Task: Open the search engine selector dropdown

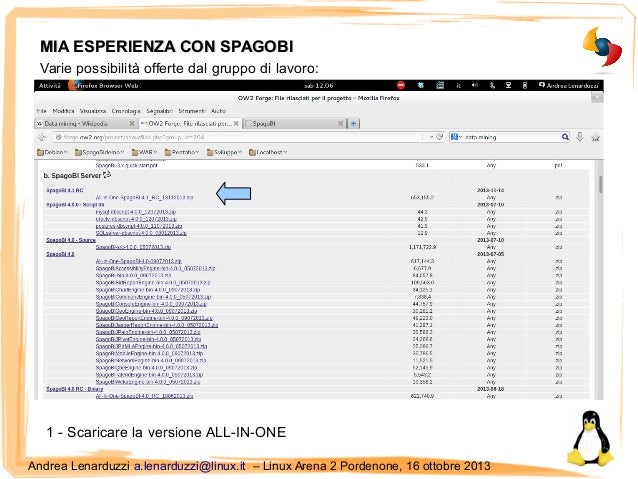Action: tap(456, 137)
